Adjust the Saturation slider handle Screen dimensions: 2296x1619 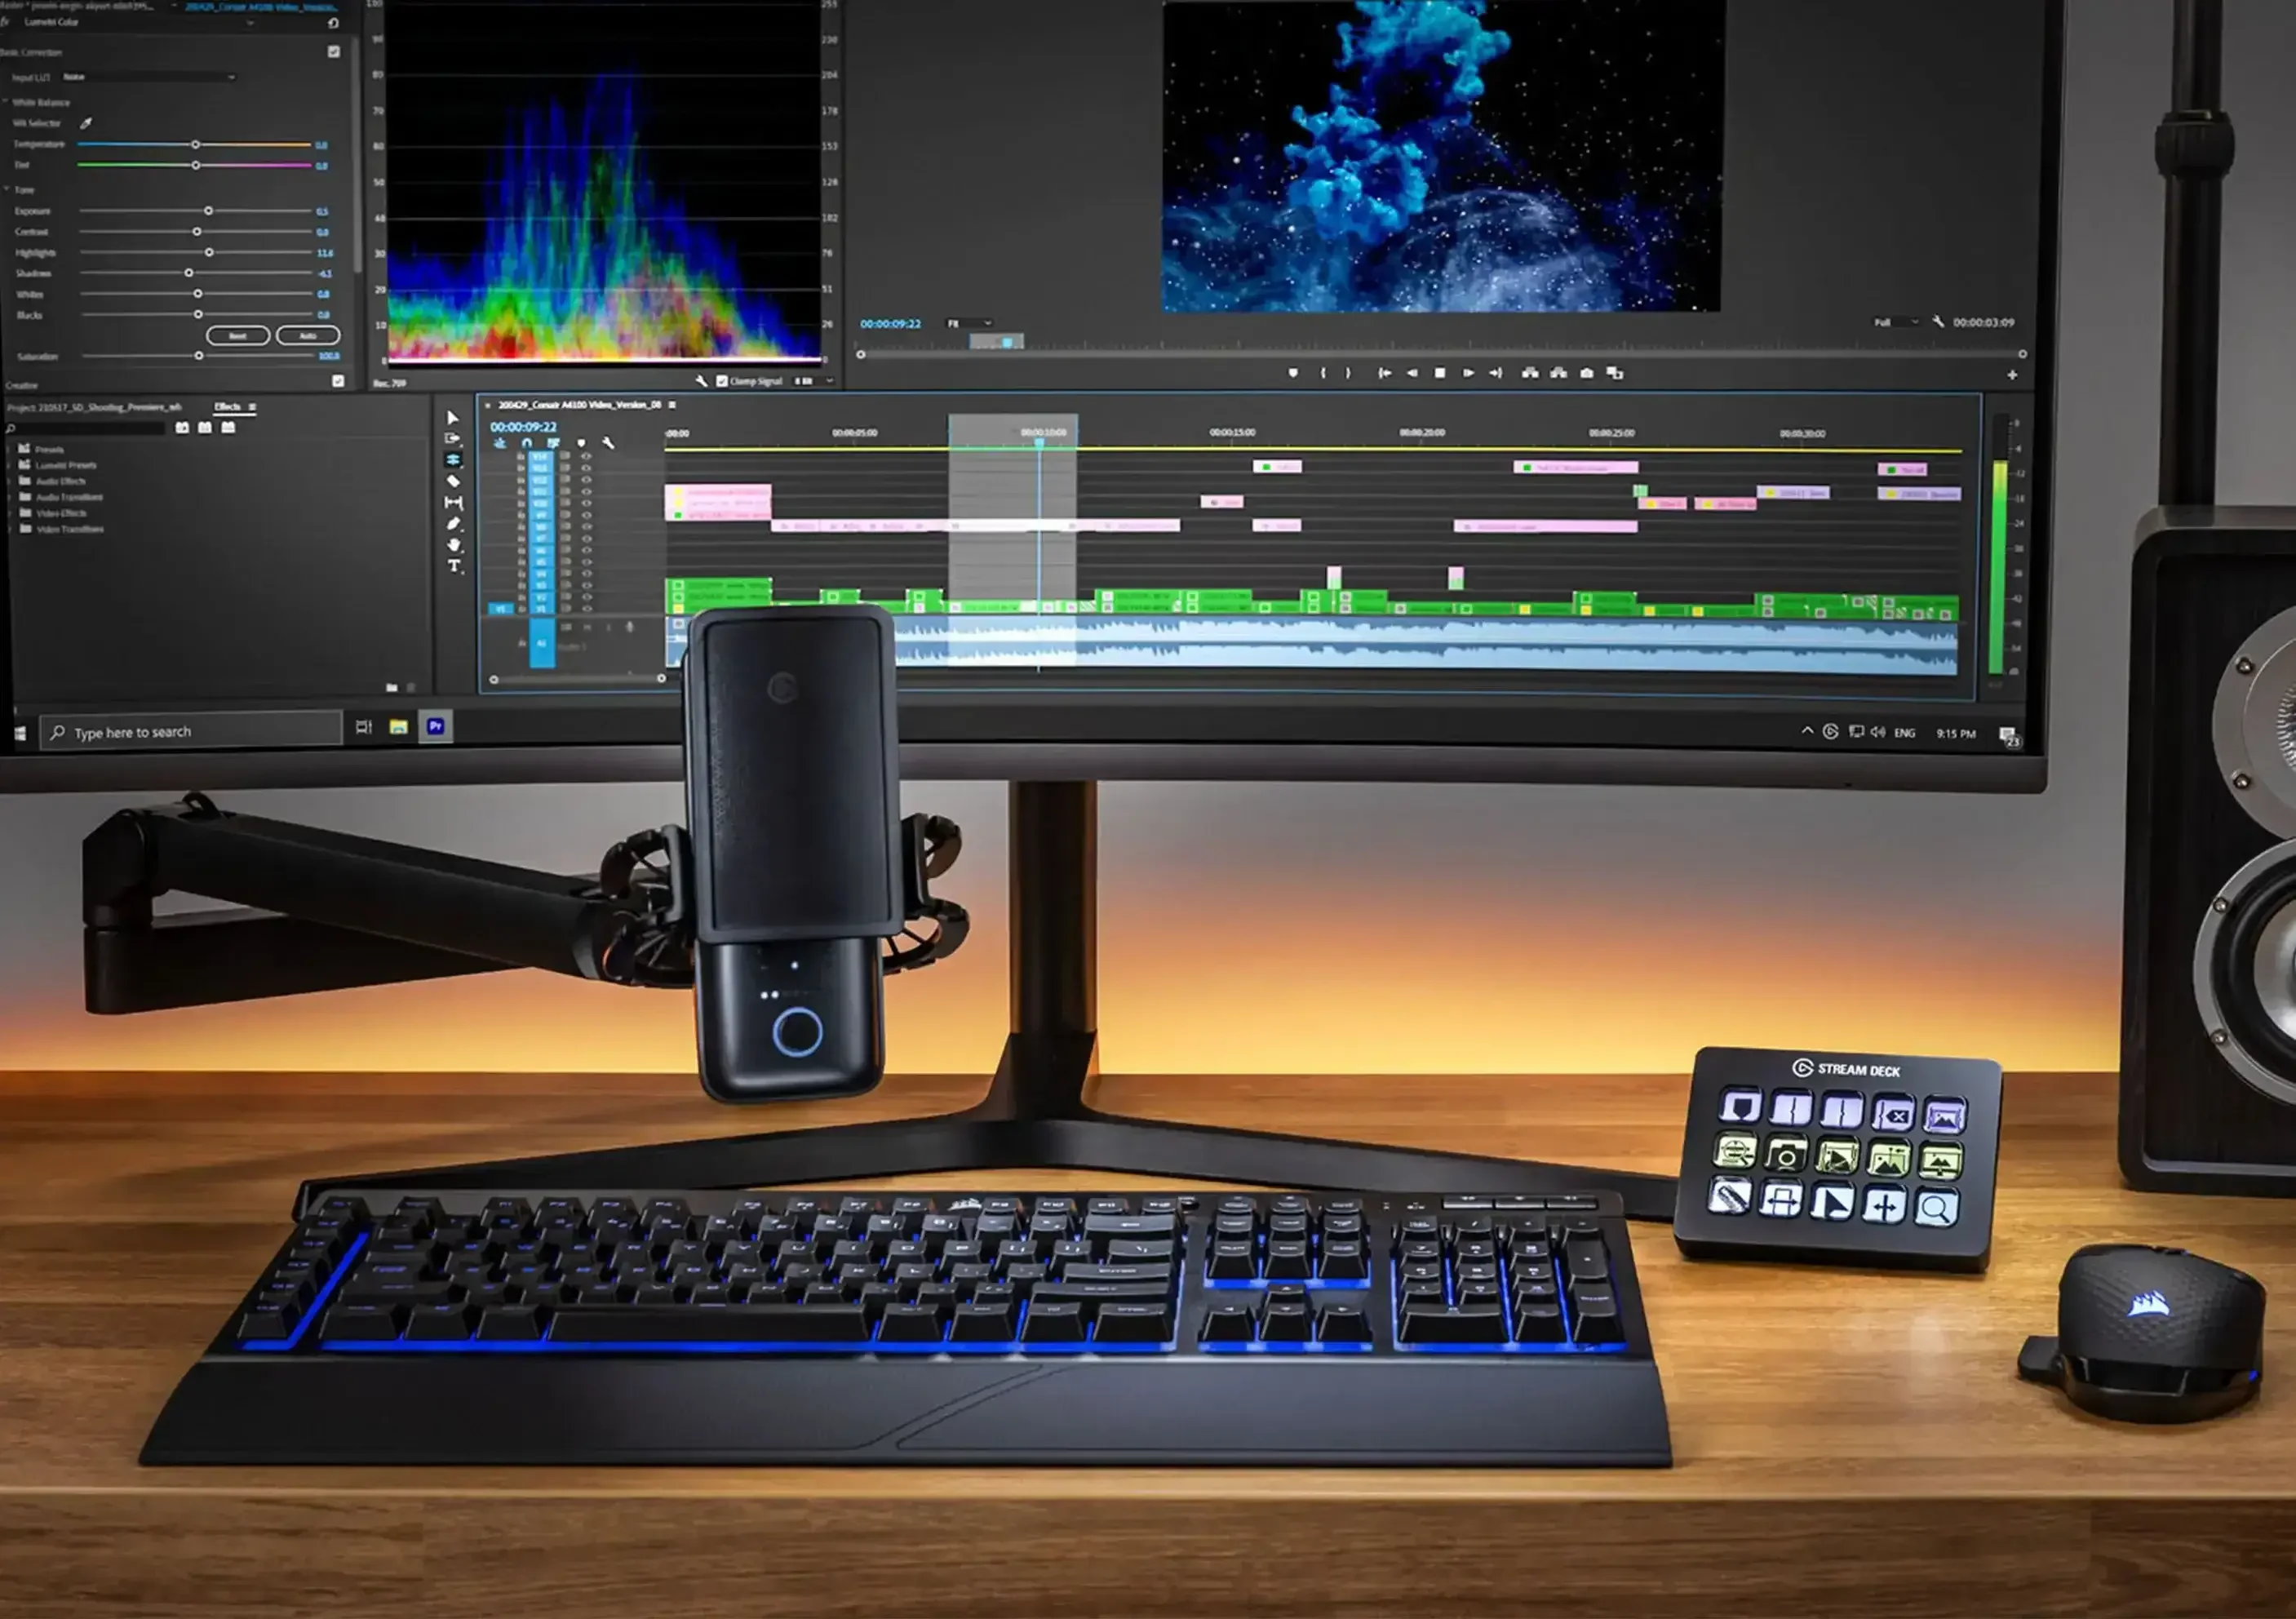pos(199,355)
